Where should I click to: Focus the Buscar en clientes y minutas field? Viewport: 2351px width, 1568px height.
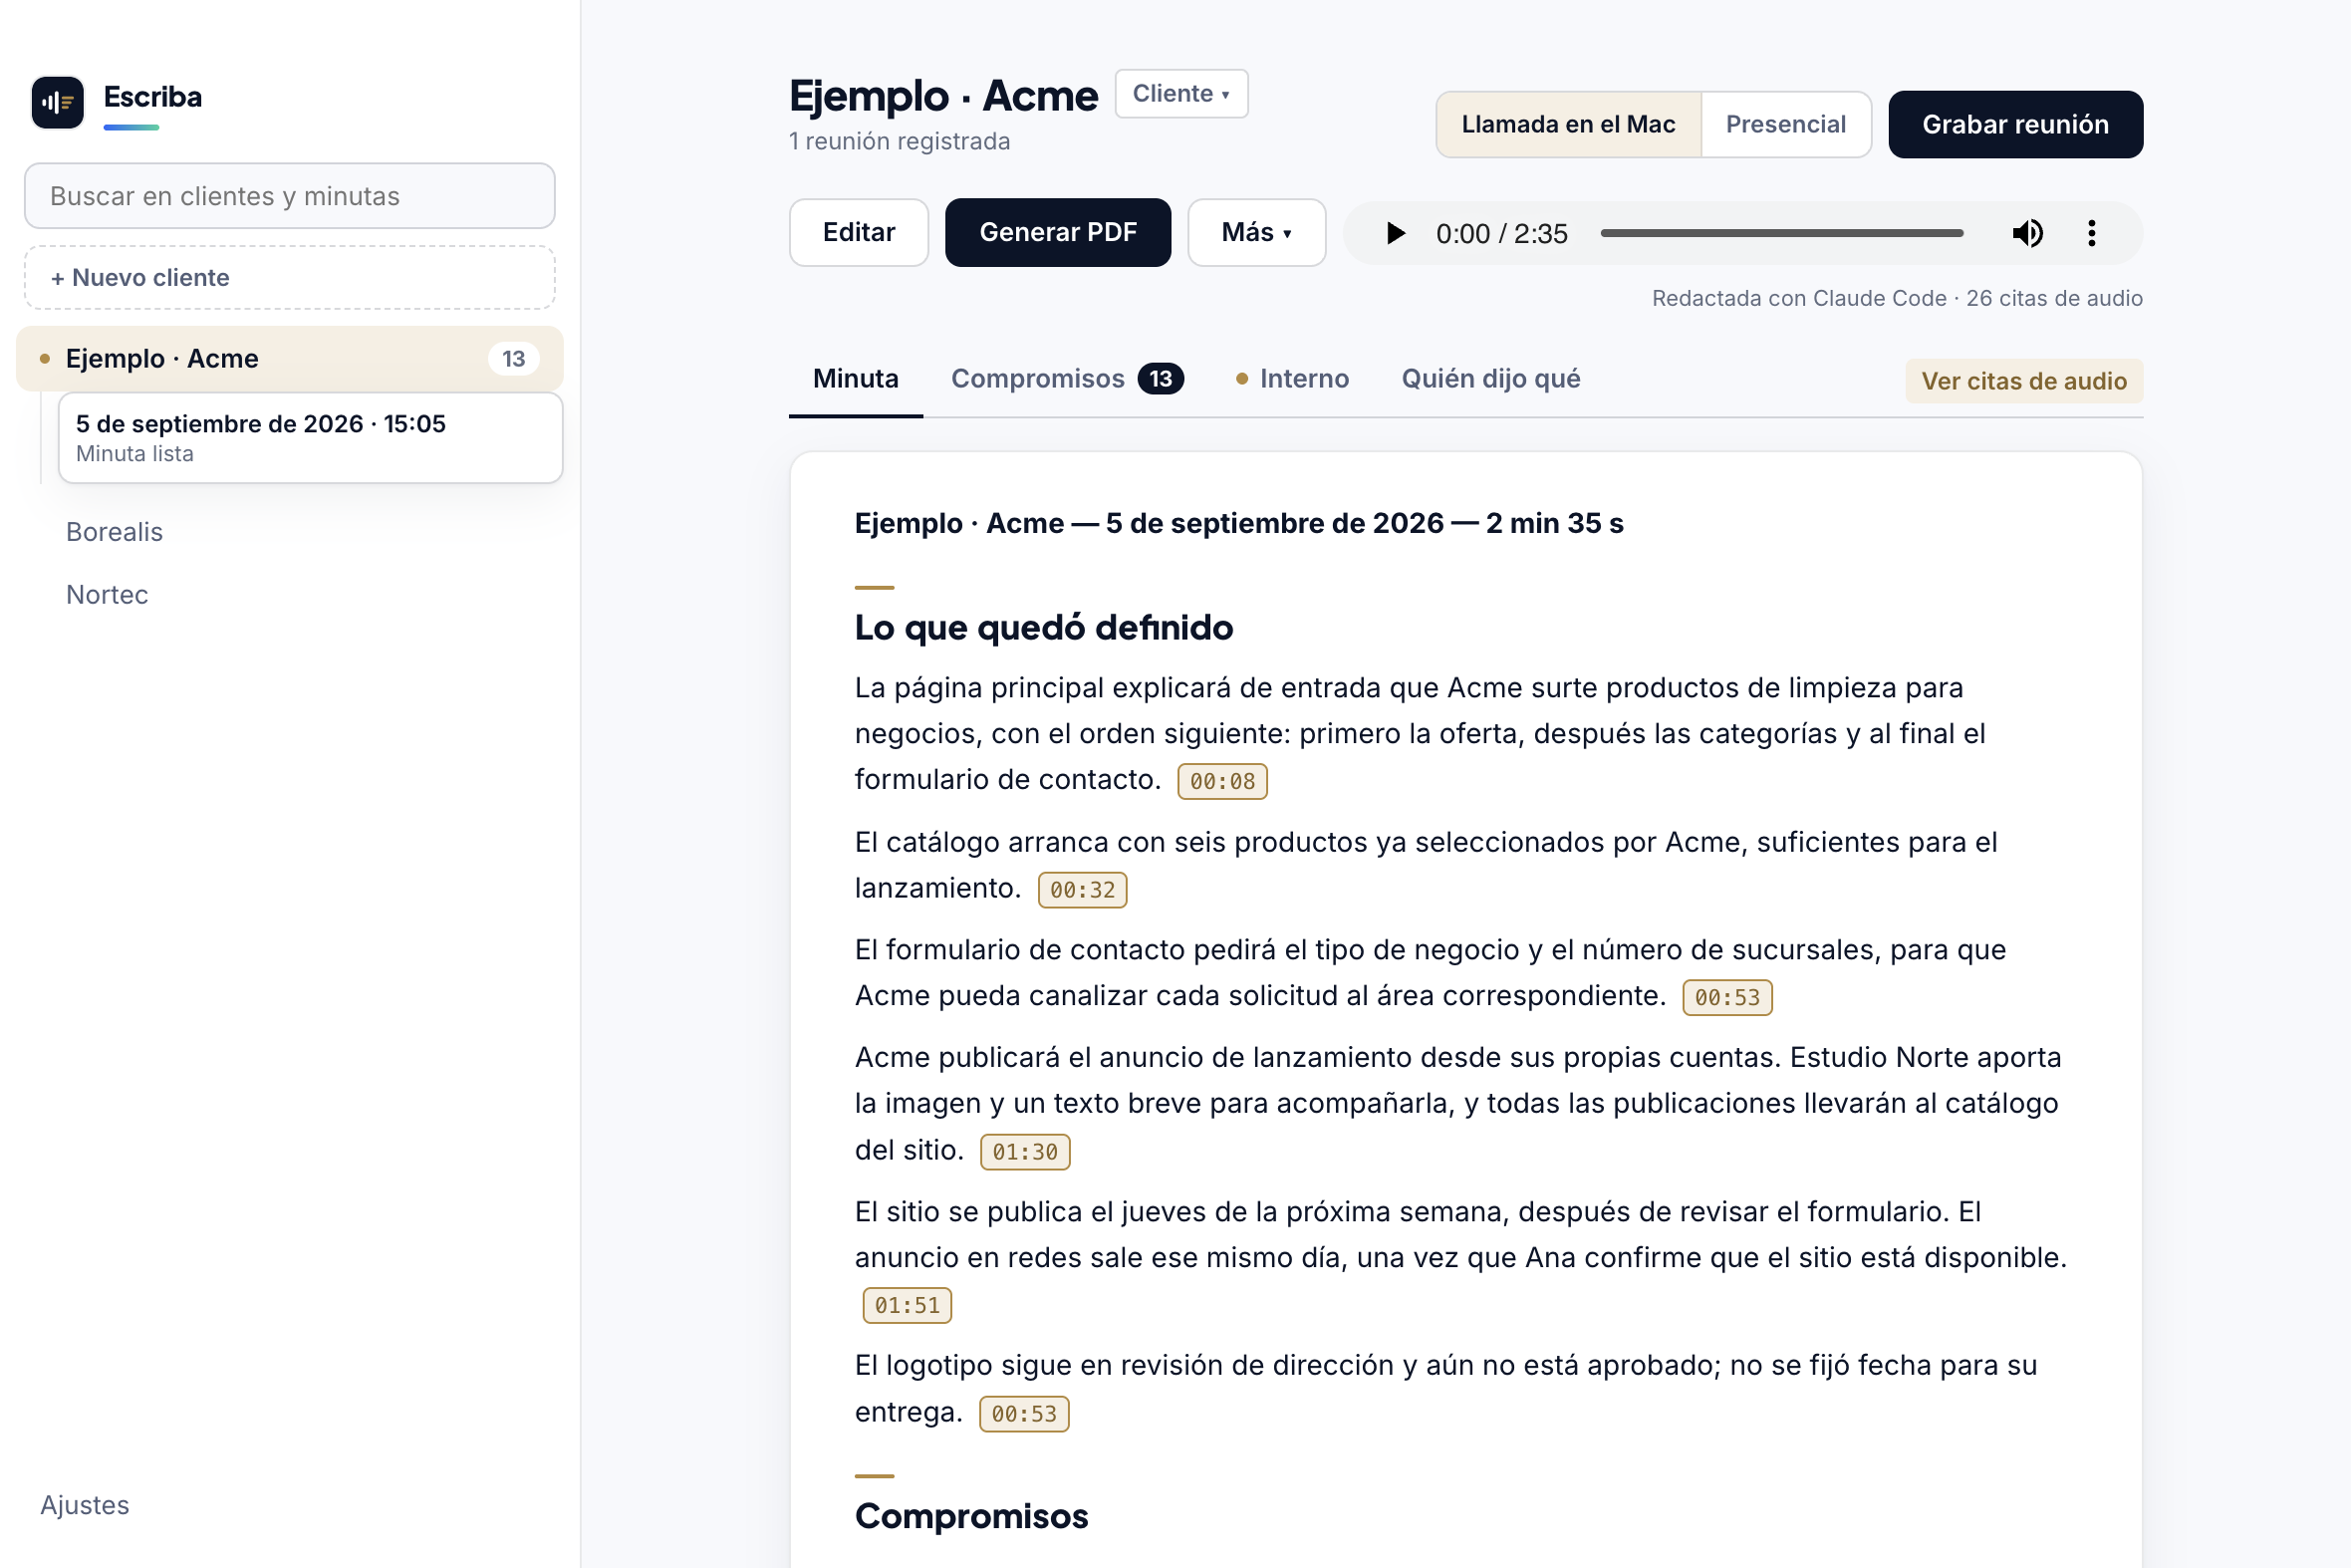click(290, 196)
